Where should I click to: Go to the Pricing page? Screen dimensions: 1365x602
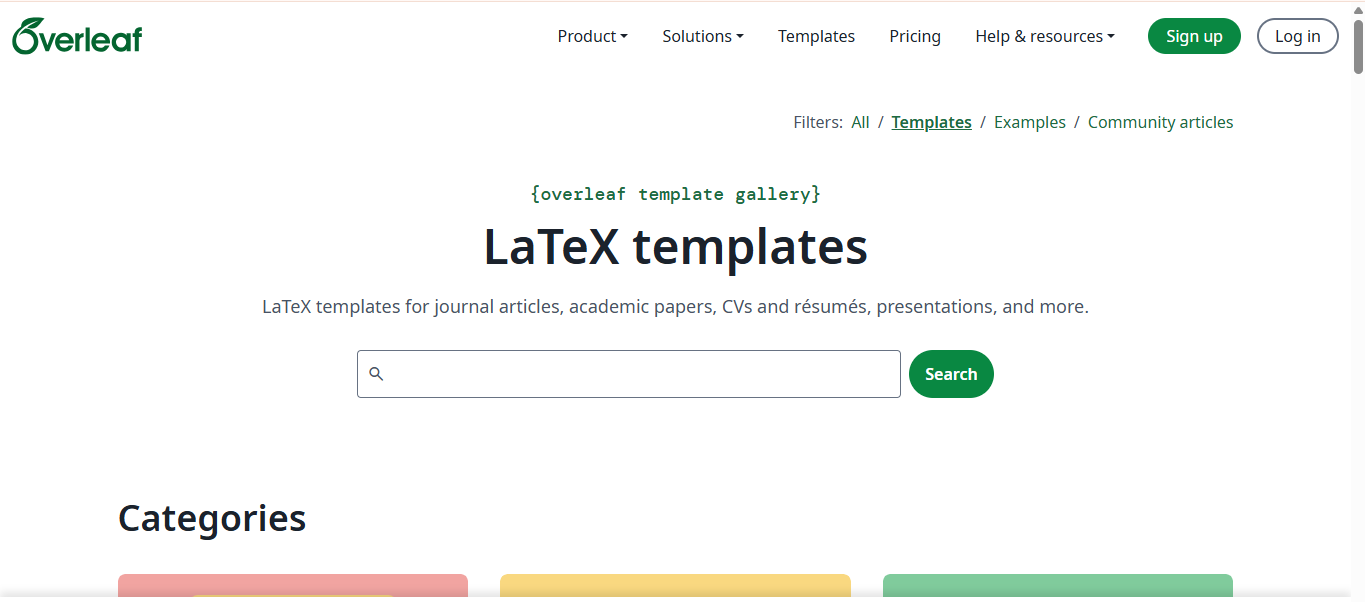click(x=915, y=36)
